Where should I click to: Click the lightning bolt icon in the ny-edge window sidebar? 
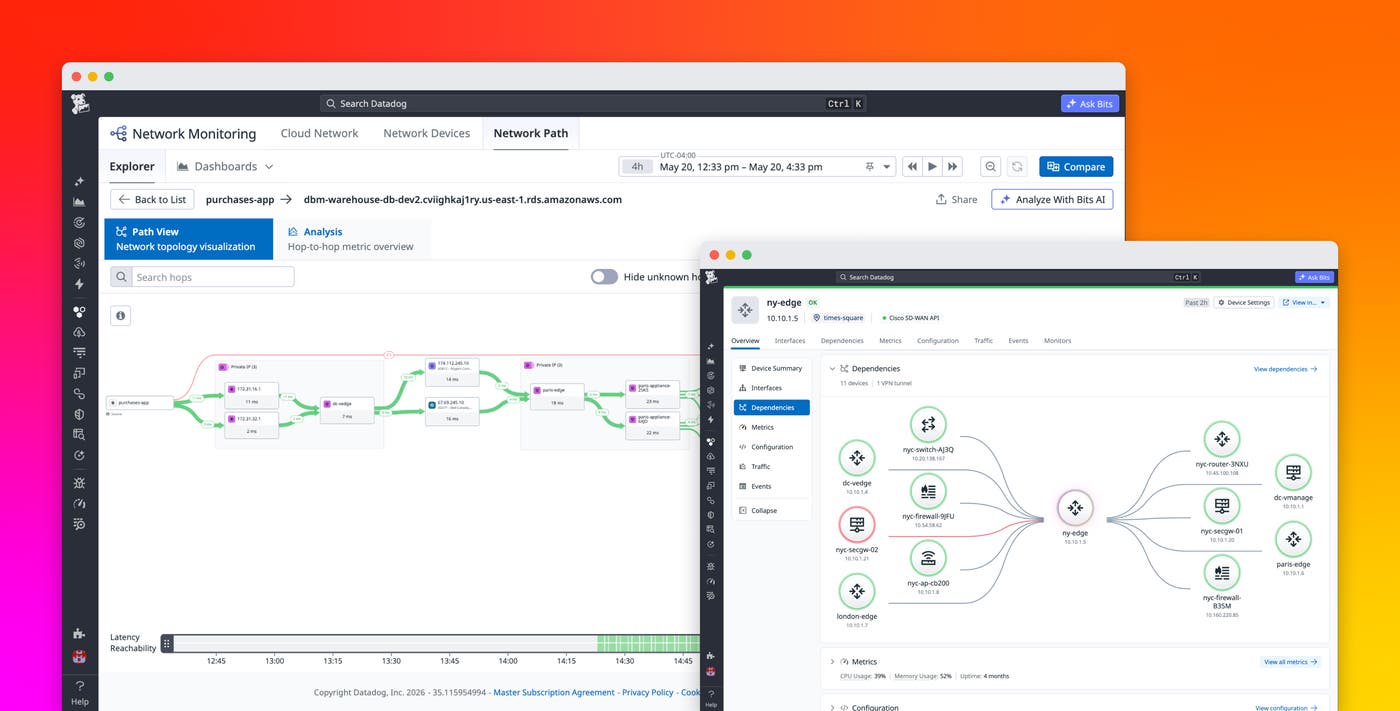(710, 418)
